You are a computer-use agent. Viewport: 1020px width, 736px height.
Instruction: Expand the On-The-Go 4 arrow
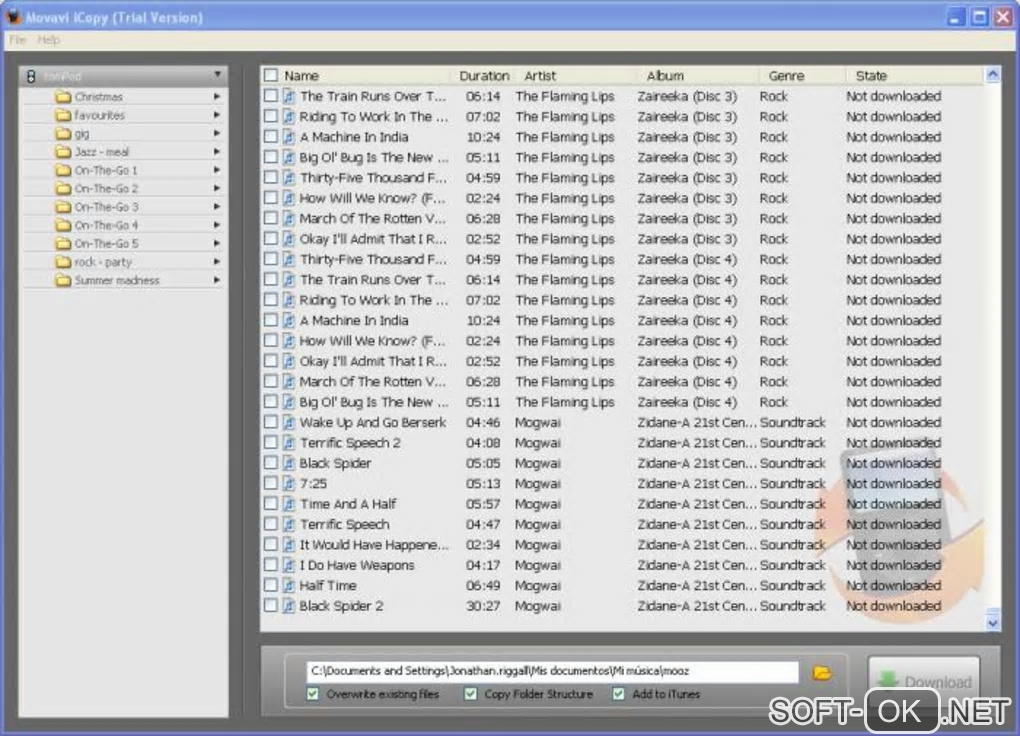click(x=217, y=225)
